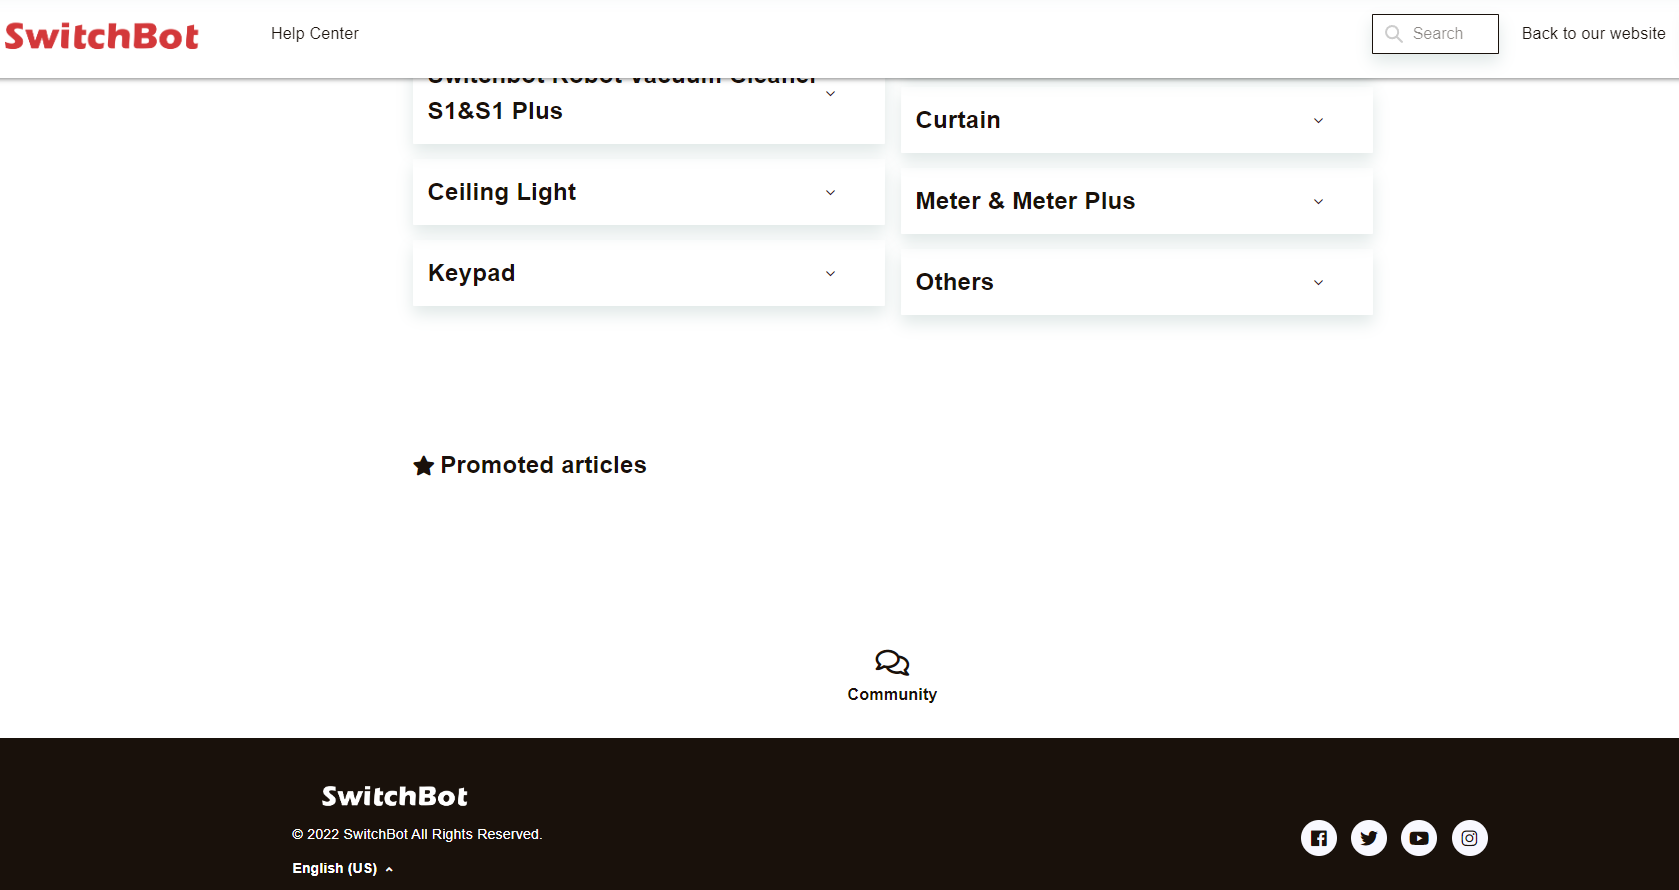Select the Curtain category title

(958, 120)
